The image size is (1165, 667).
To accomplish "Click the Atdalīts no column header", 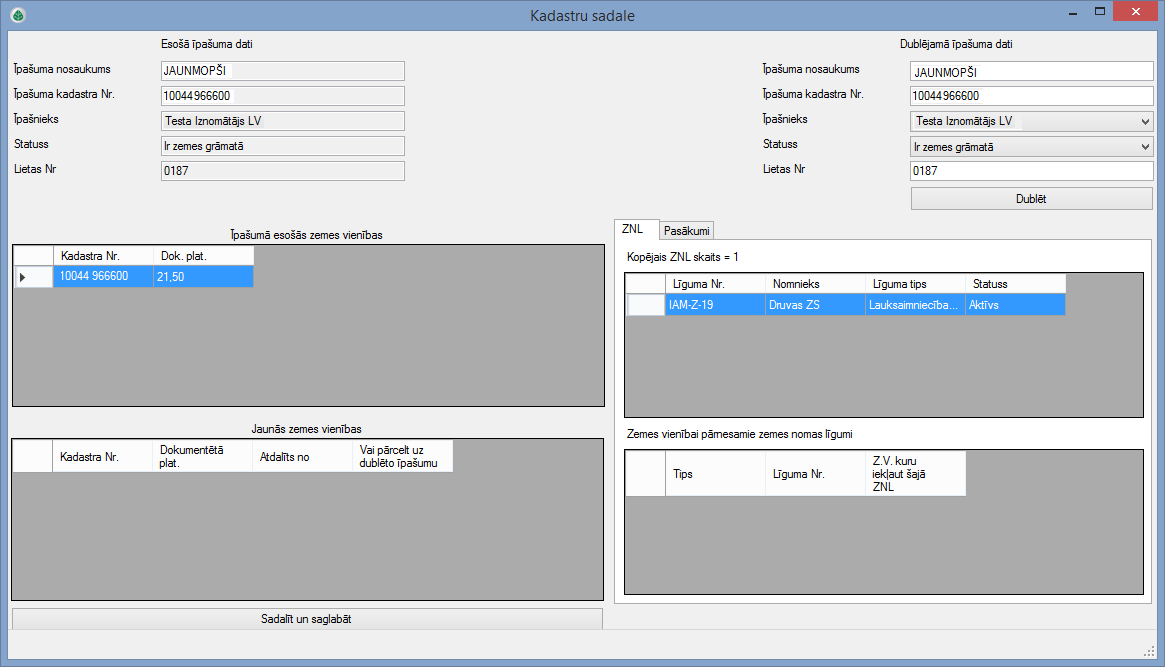I will tap(302, 457).
